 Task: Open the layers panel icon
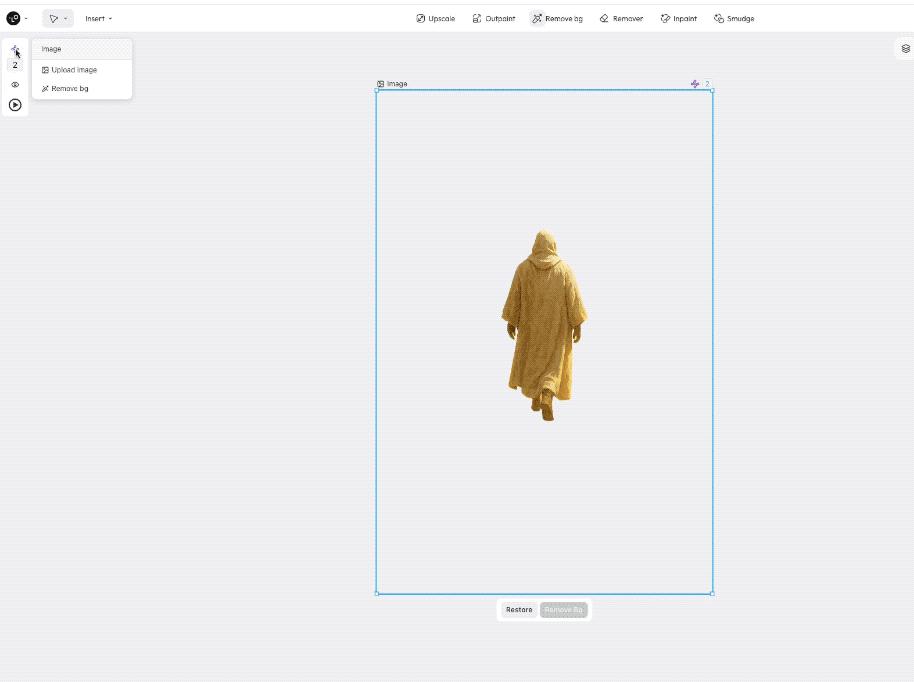pyautogui.click(x=905, y=49)
